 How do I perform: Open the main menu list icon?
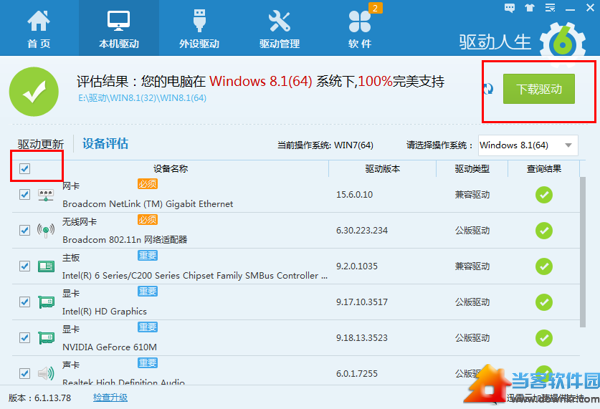tap(550, 8)
